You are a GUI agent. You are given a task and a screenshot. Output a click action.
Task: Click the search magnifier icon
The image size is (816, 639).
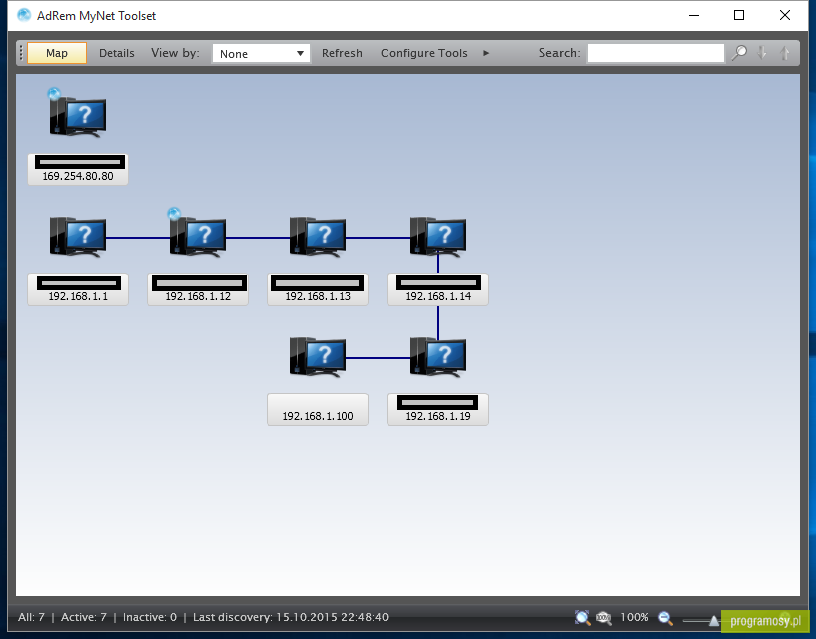(739, 53)
